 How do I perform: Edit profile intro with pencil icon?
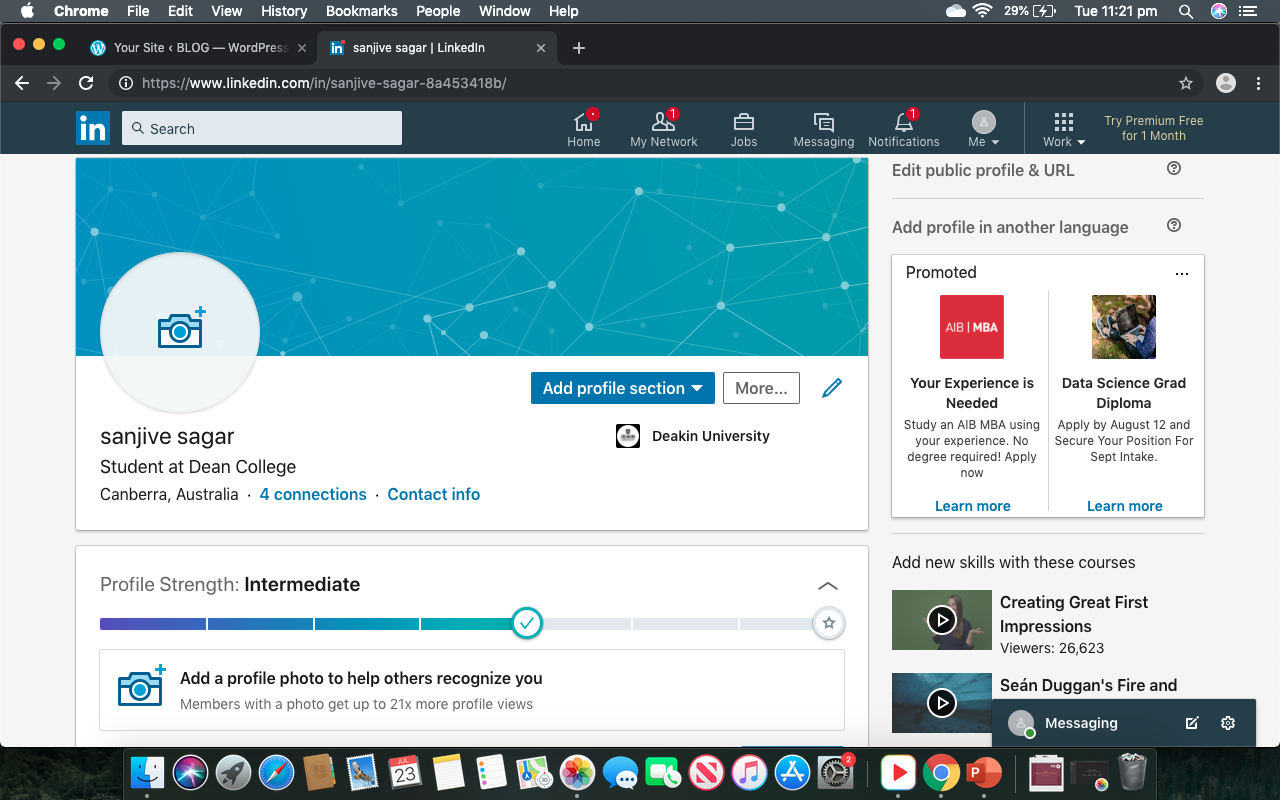[832, 388]
